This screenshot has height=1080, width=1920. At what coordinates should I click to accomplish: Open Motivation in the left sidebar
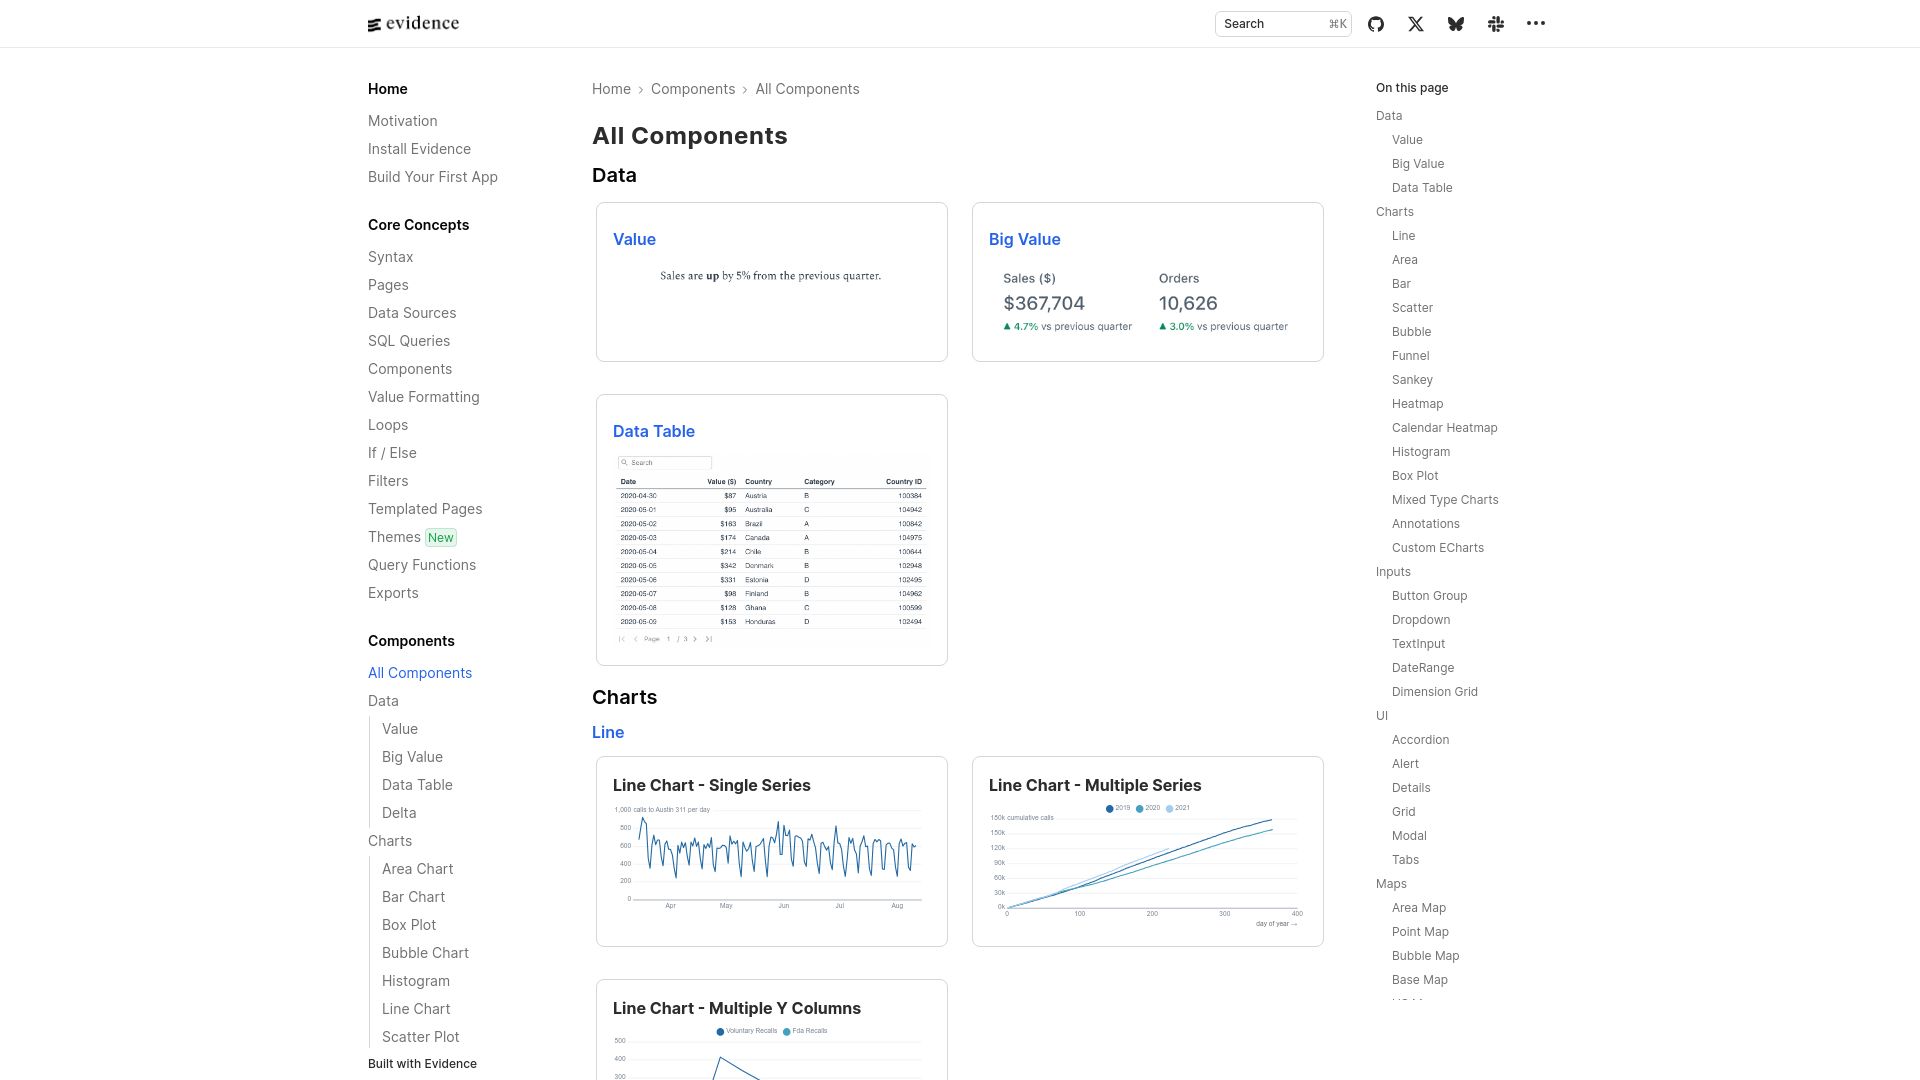[402, 121]
